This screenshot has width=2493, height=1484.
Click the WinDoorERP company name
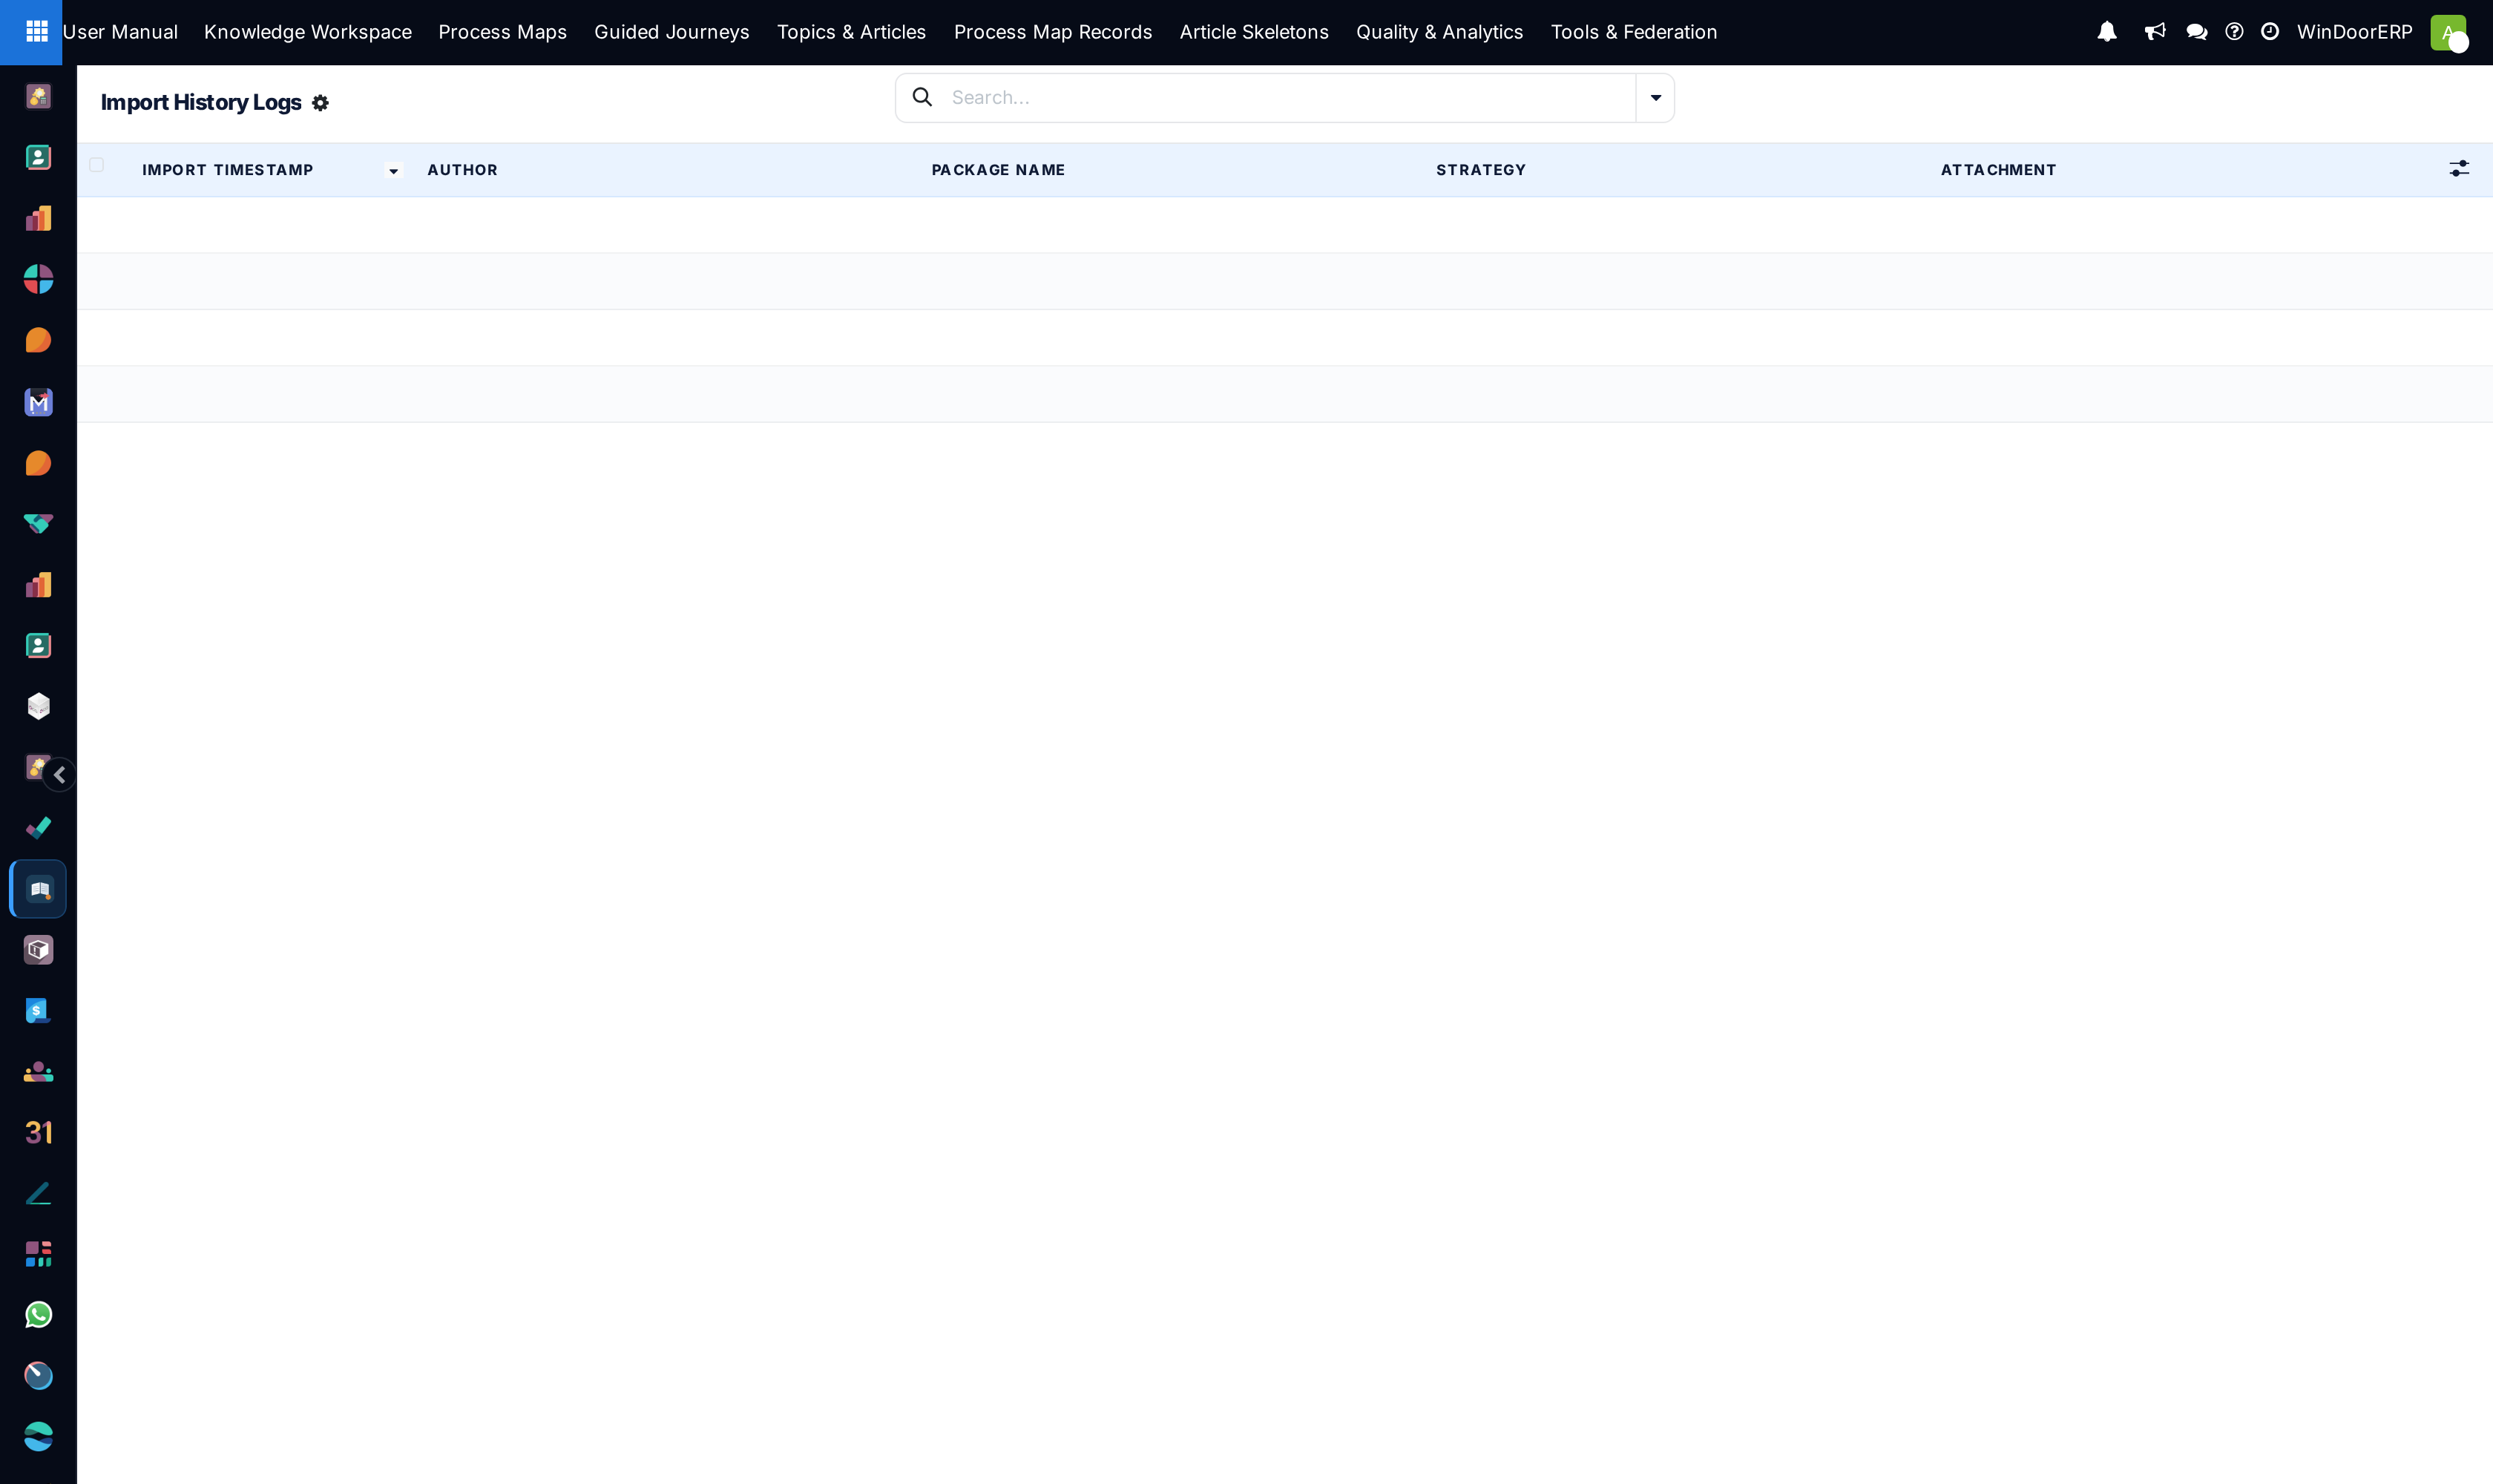pyautogui.click(x=2354, y=32)
